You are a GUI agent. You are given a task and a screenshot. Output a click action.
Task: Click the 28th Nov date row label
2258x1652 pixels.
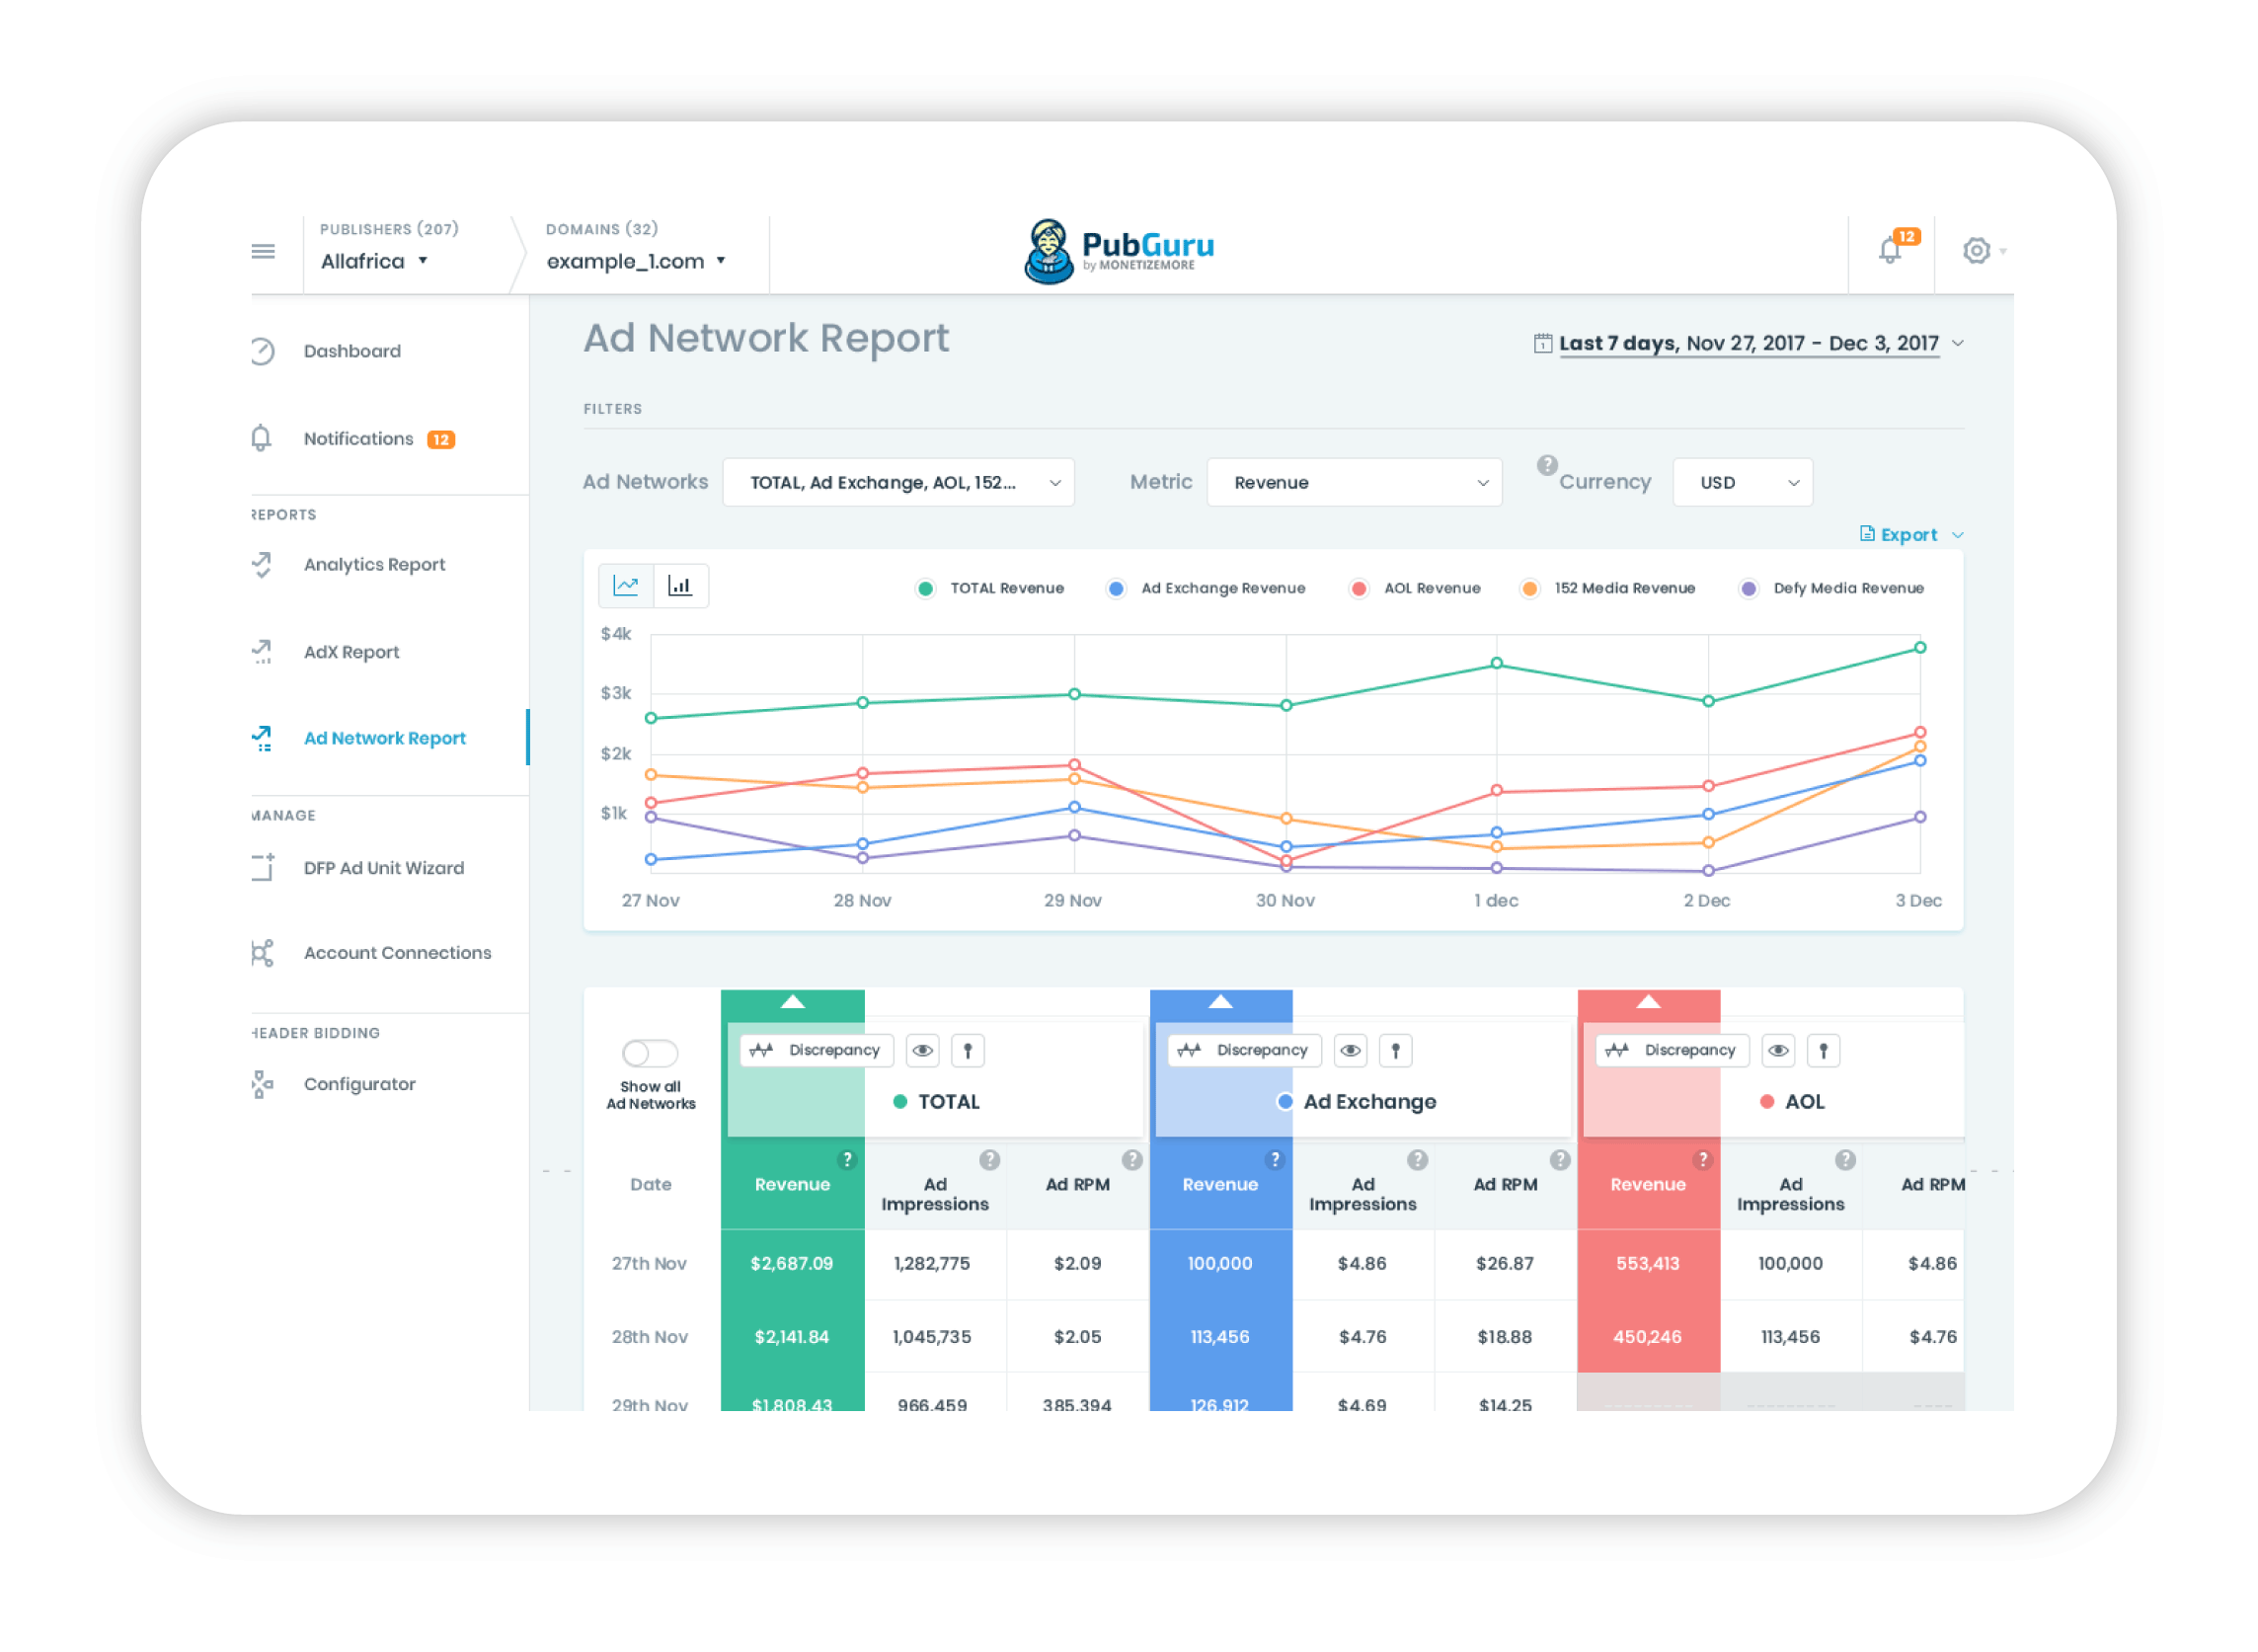(x=650, y=1337)
